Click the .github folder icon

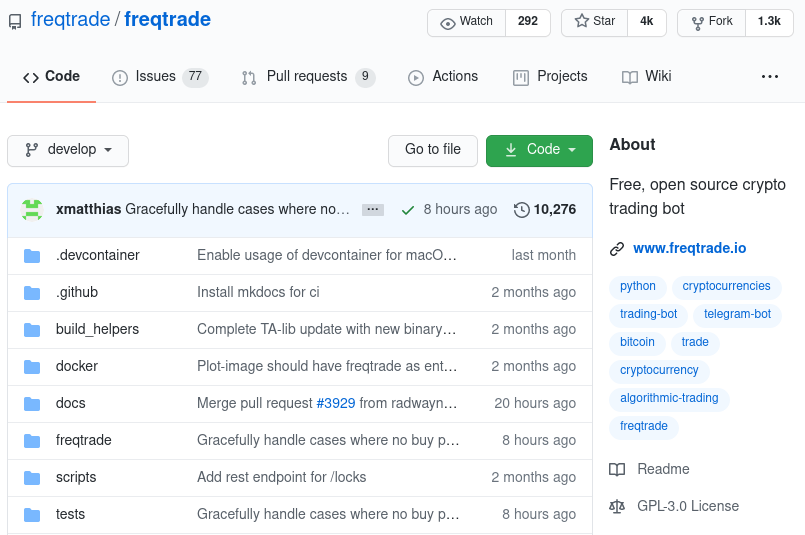32,293
